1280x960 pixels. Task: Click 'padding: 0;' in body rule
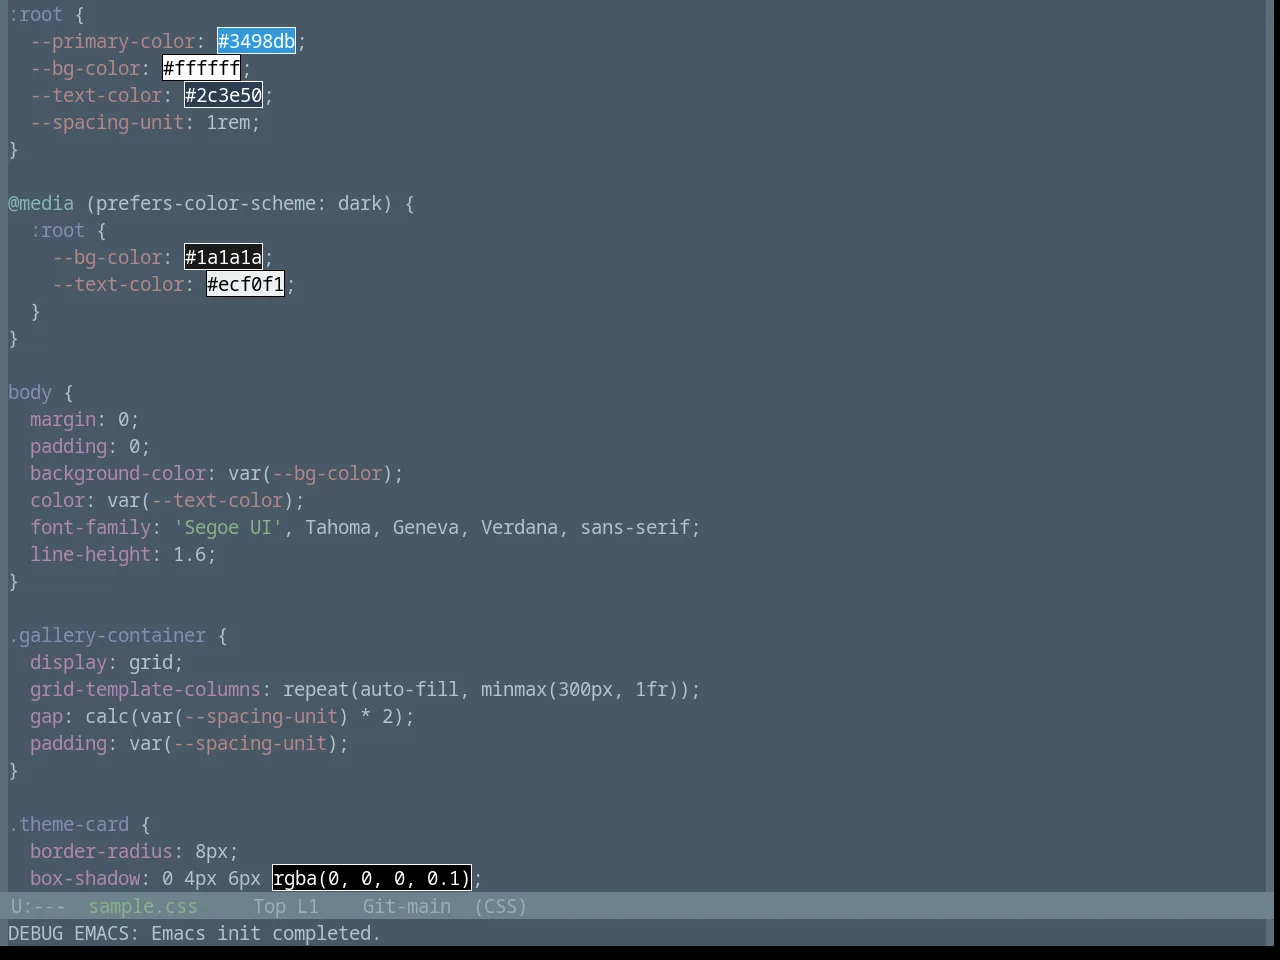[90, 446]
